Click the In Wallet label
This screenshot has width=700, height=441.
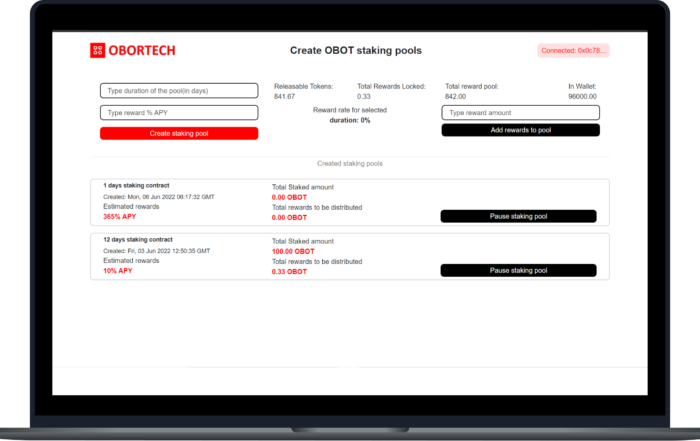click(x=582, y=86)
